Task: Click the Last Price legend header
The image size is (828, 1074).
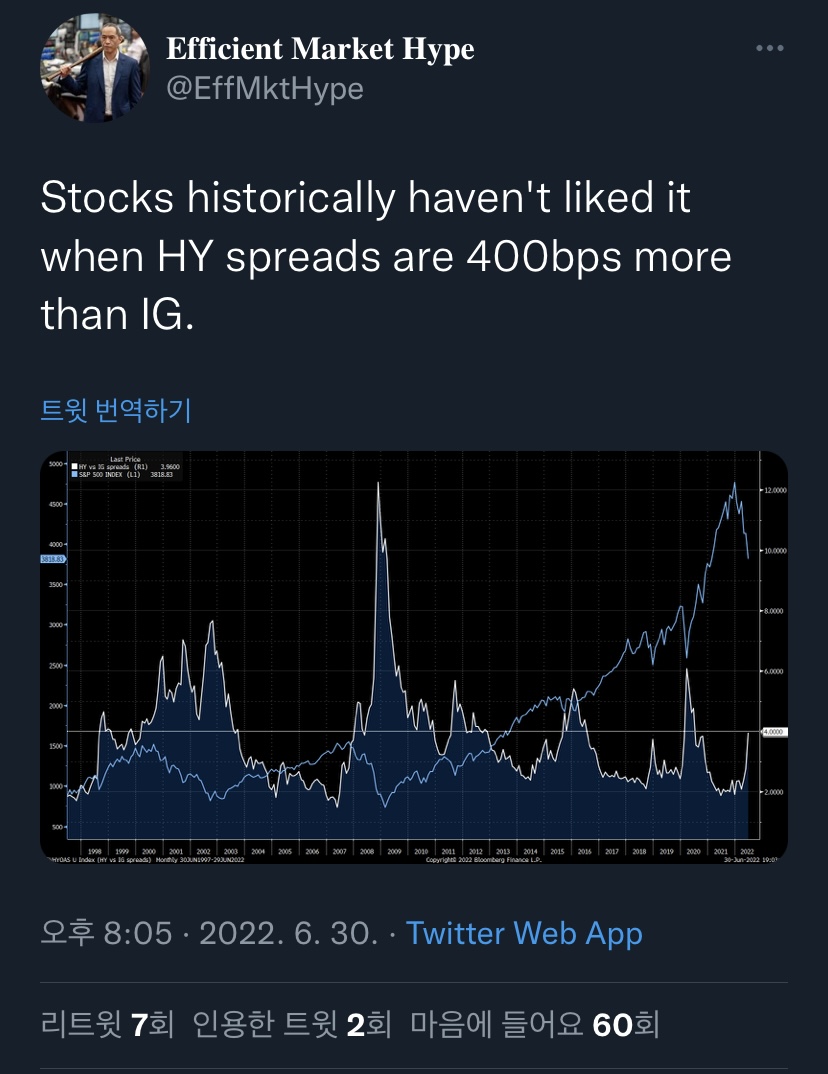Action: (125, 459)
